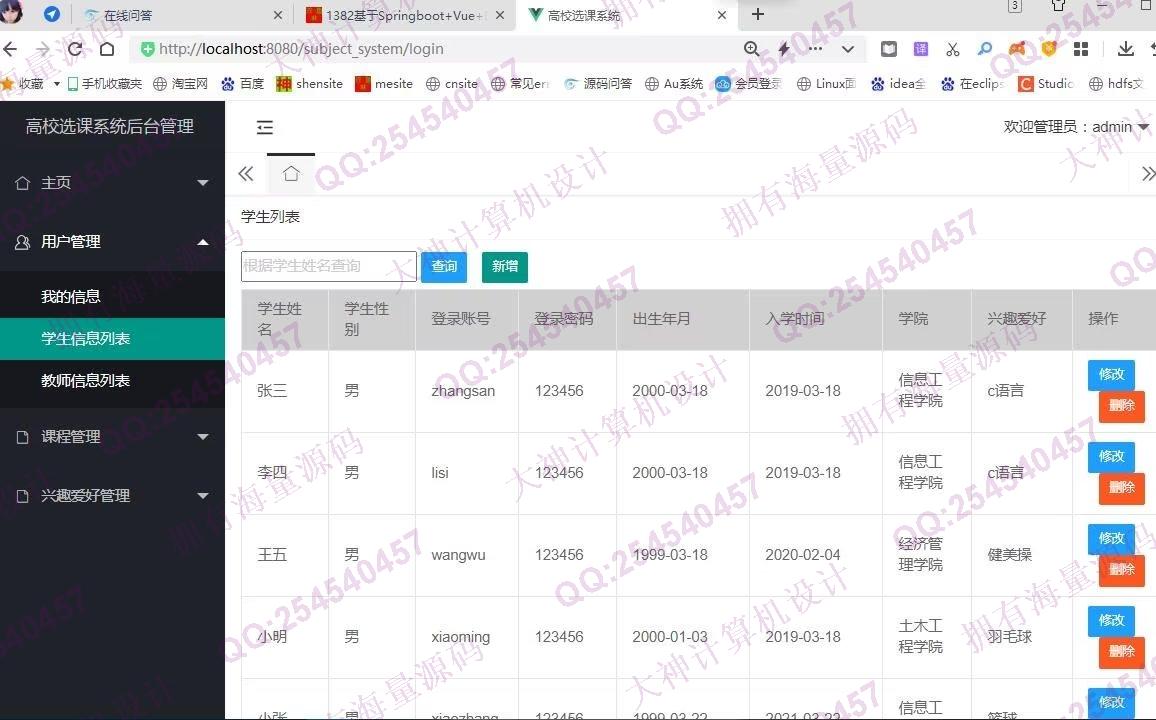The width and height of the screenshot is (1156, 720).
Task: Expand the 收藏 favorites dropdown arrow
Action: (x=57, y=83)
